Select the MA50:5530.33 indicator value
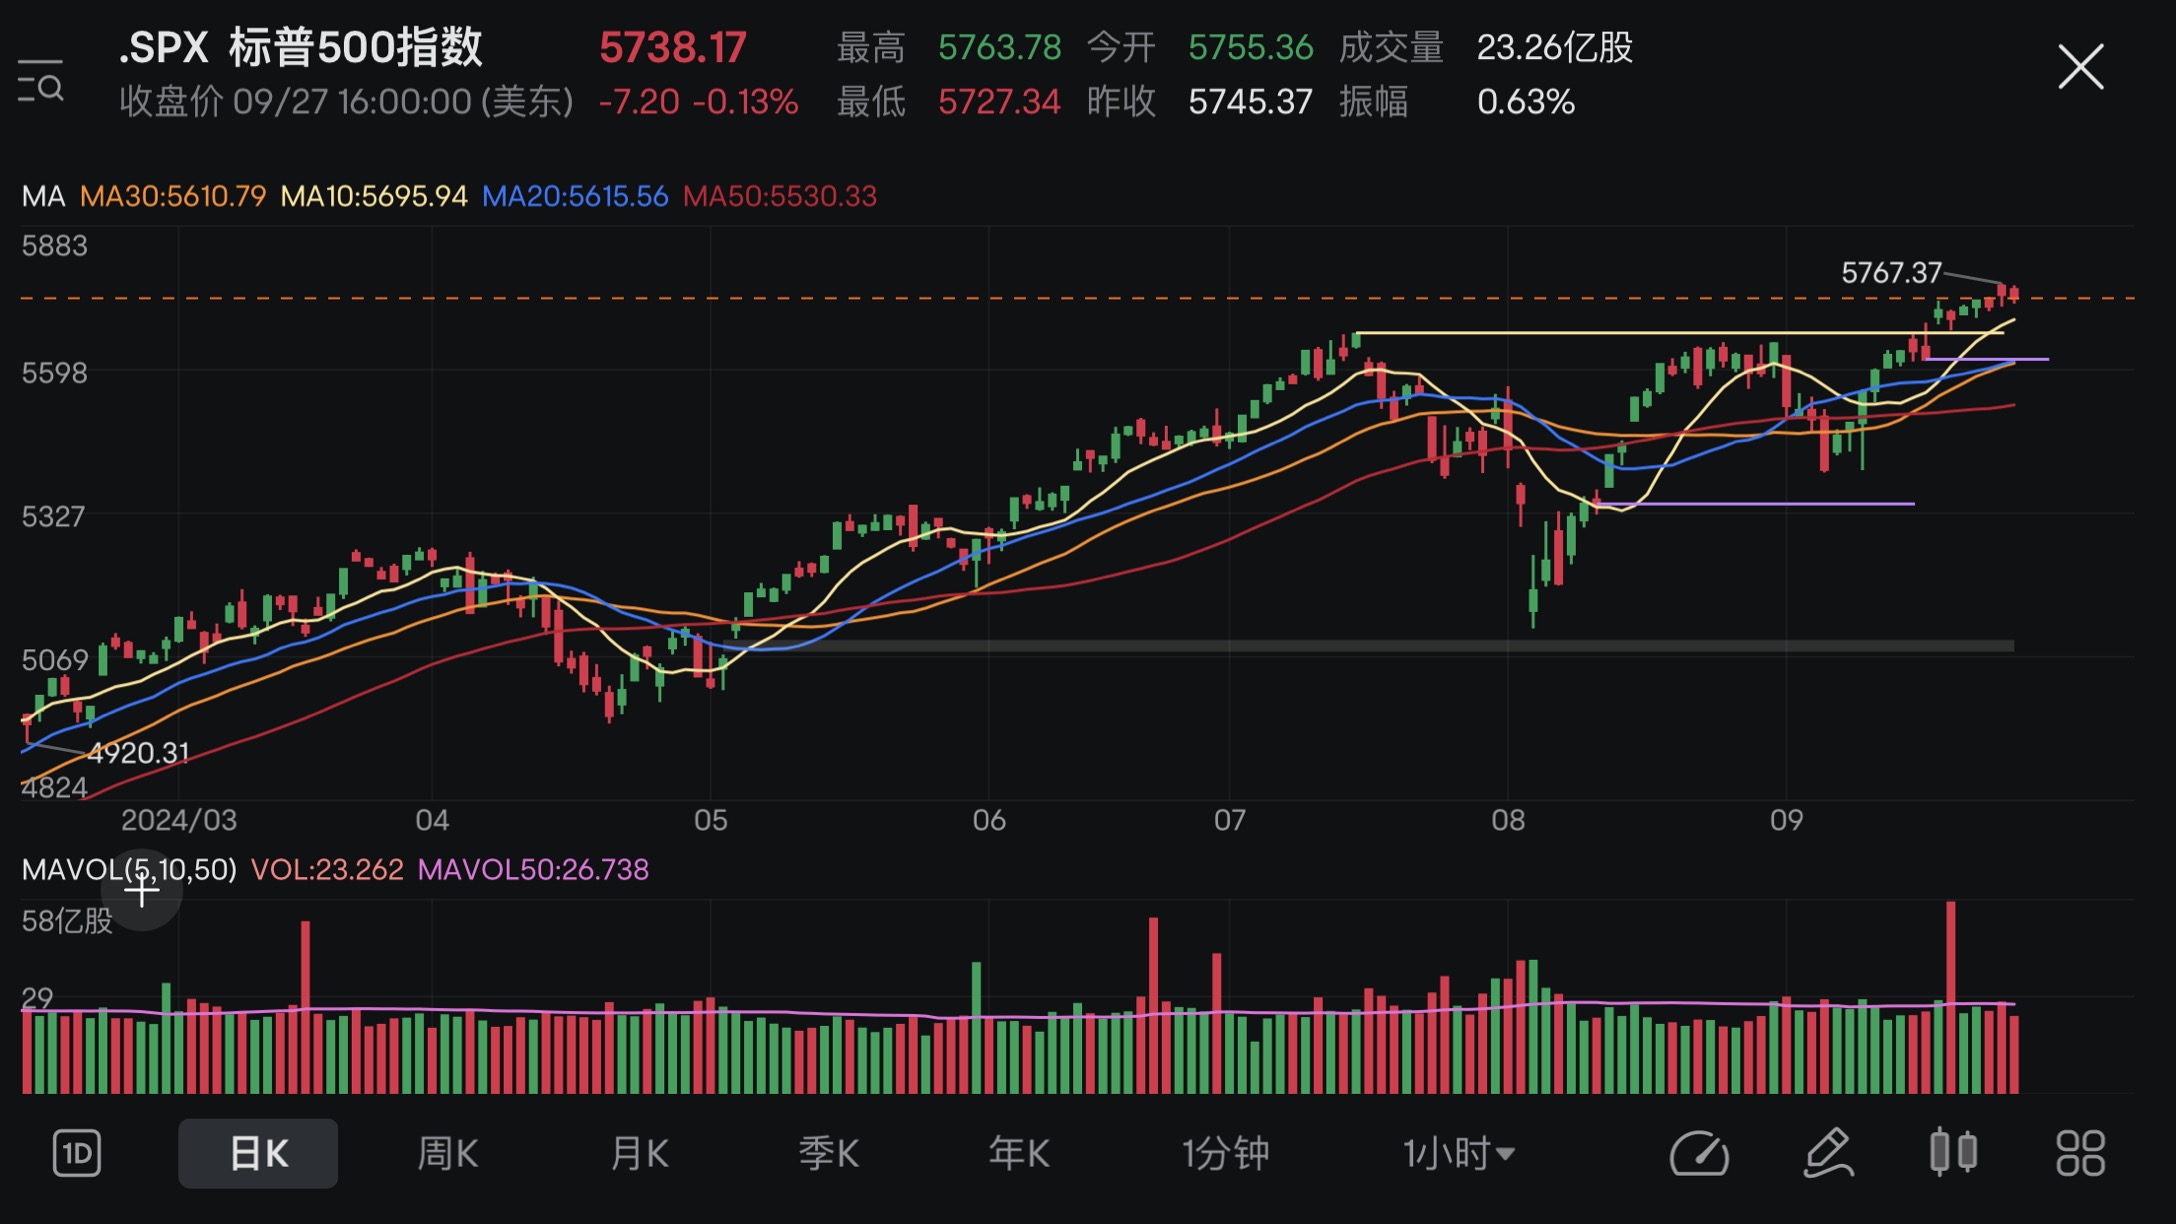This screenshot has height=1224, width=2176. coord(780,196)
